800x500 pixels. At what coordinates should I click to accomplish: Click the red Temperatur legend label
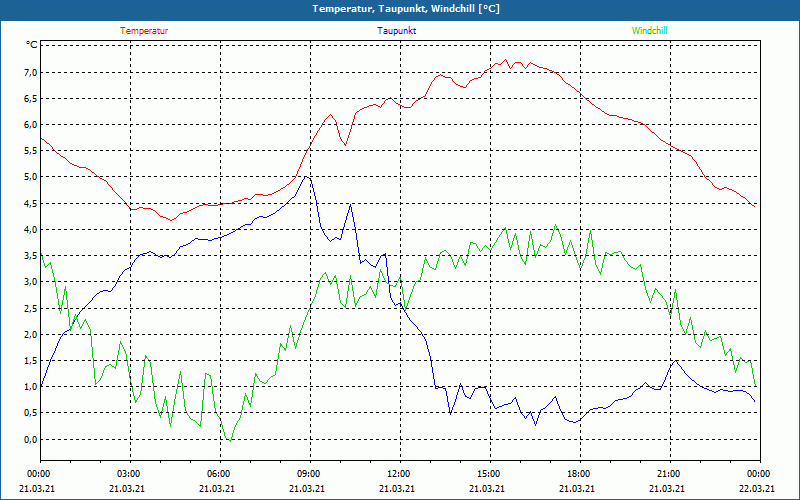[144, 31]
